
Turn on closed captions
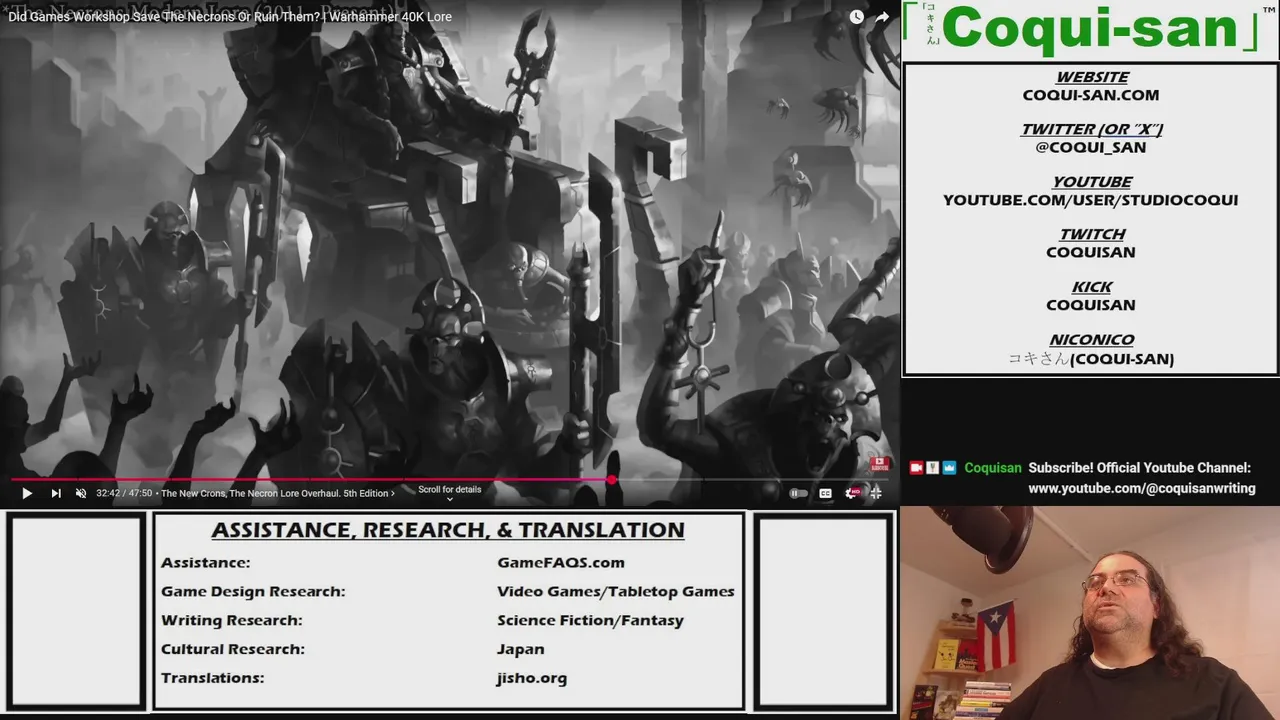tap(825, 493)
